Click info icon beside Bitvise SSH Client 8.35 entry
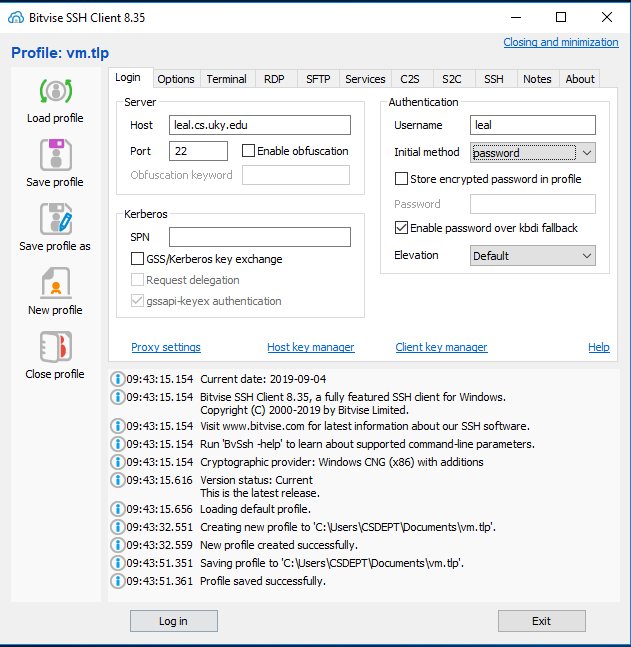This screenshot has height=647, width=631. (118, 397)
